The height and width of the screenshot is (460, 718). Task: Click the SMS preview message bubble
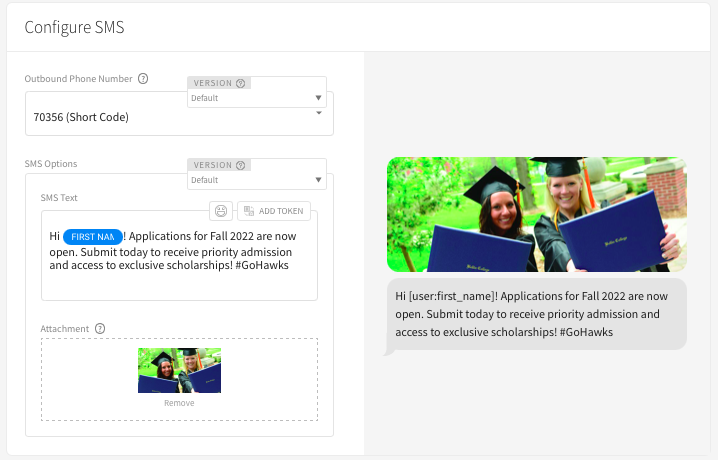click(x=537, y=314)
